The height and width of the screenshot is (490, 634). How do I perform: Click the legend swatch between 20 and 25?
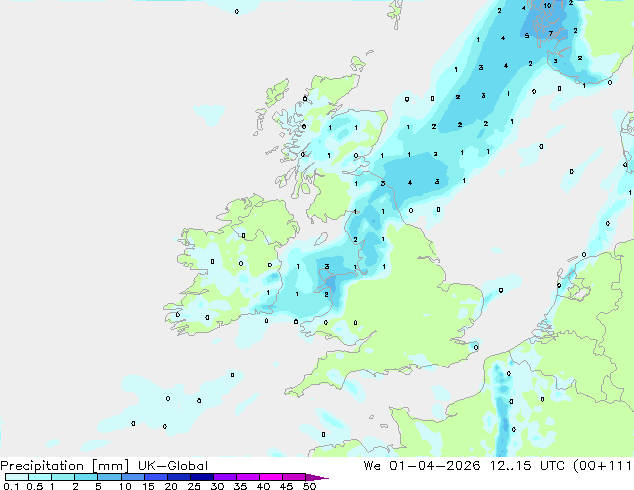point(178,477)
